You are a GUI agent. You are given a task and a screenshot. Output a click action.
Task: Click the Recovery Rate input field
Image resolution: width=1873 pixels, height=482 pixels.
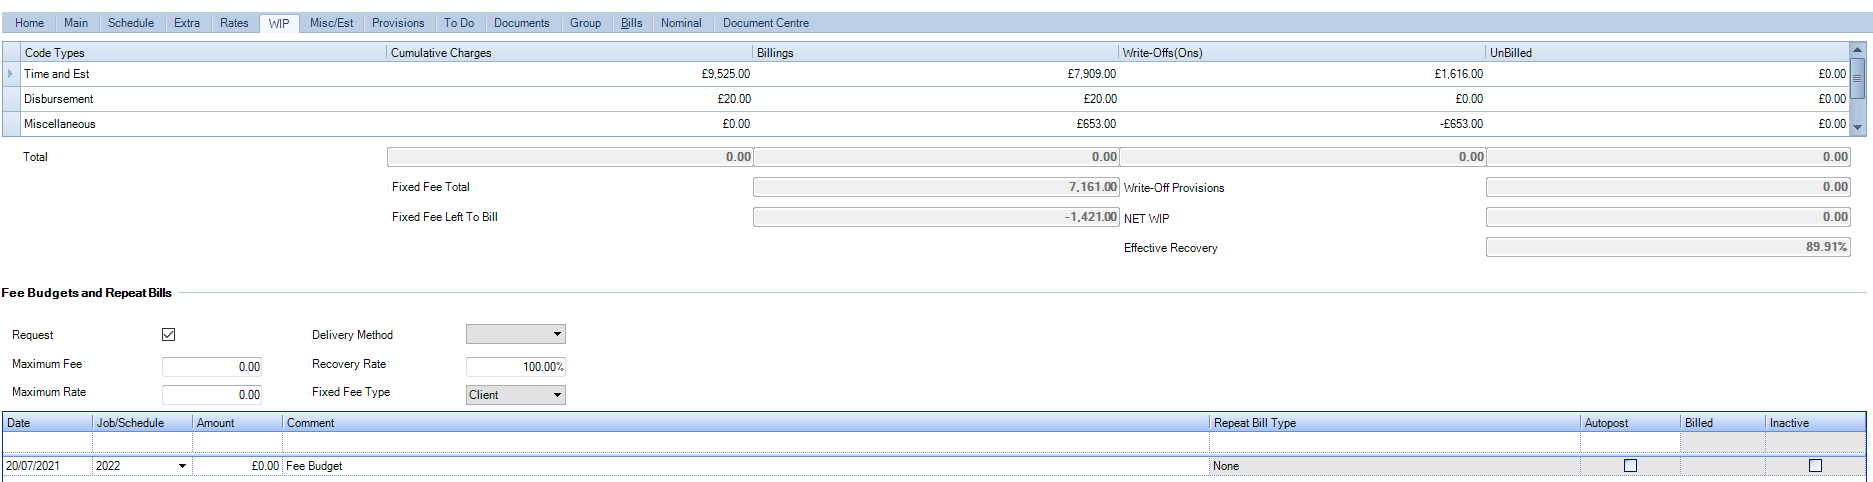click(516, 367)
